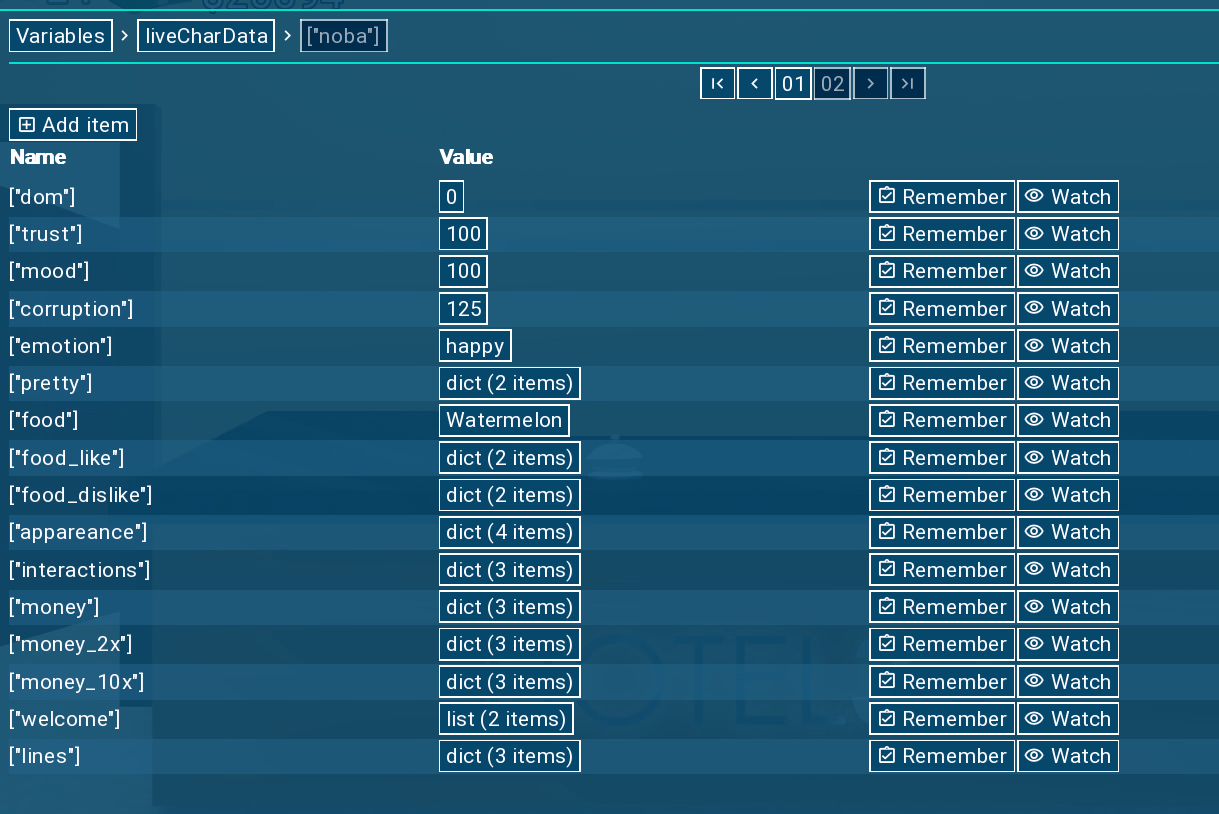Image resolution: width=1219 pixels, height=814 pixels.
Task: Watch the food_dislike variable
Action: click(x=1068, y=495)
